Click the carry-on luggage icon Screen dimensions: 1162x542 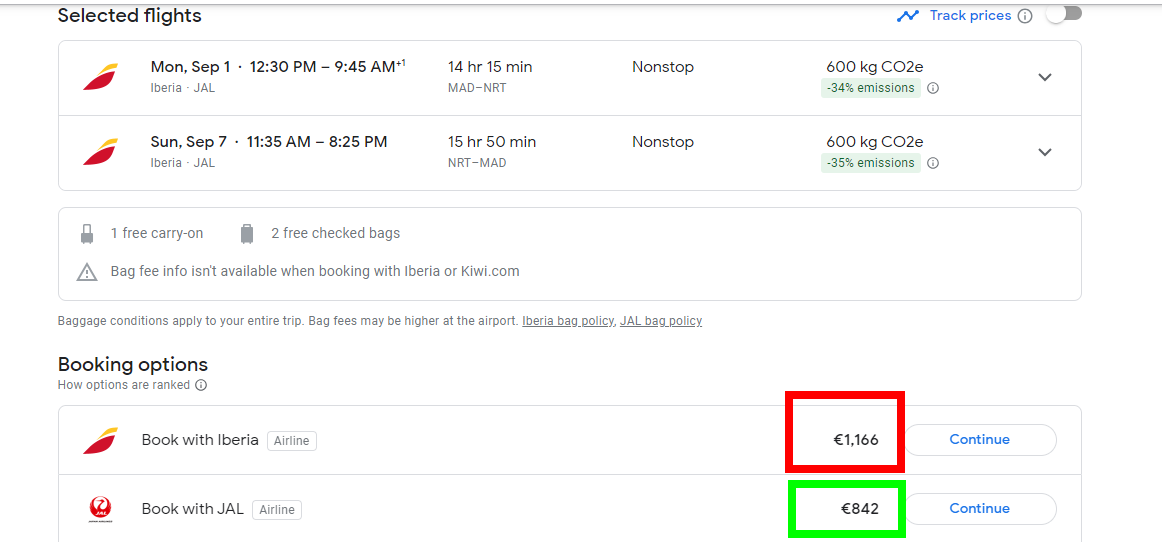(x=87, y=234)
